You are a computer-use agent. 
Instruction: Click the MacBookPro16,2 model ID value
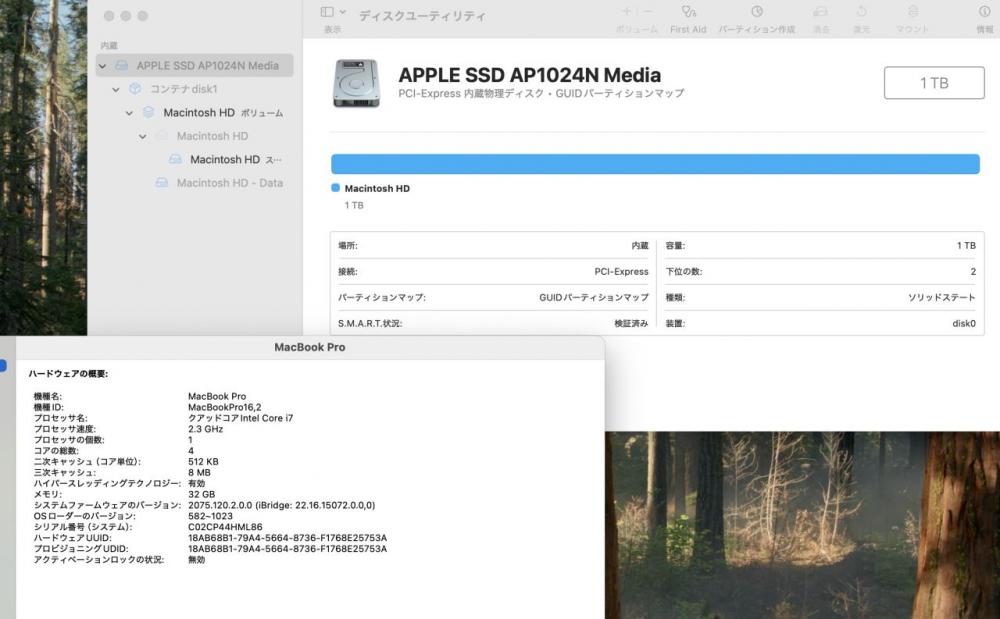point(224,407)
